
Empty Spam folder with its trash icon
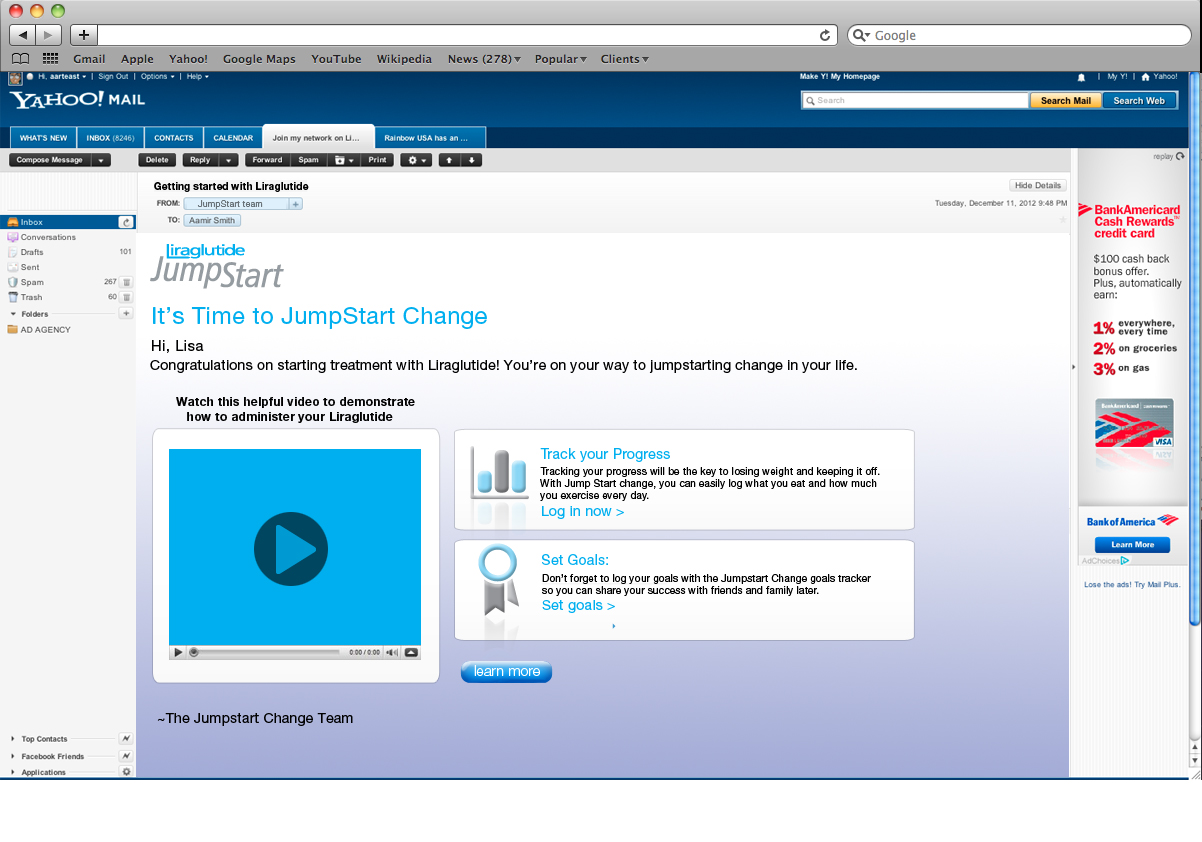pos(126,282)
